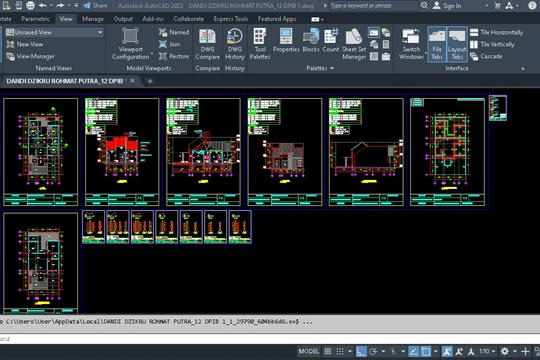
Task: Open the Customize Quick Access Toolbar dropdown
Action: (x=76, y=6)
